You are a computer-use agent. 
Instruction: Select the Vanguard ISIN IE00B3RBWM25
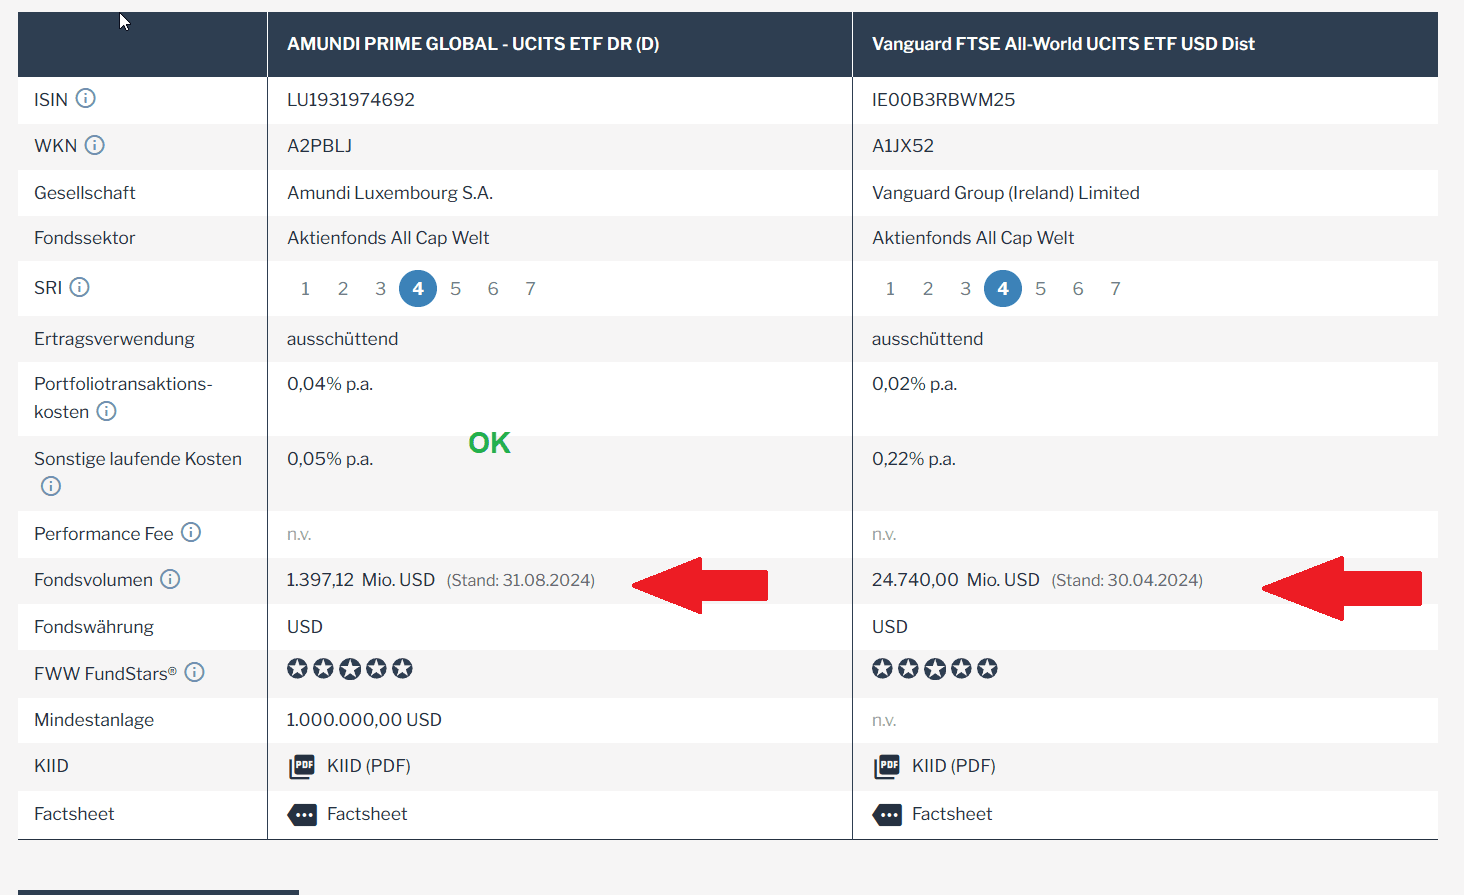[943, 100]
